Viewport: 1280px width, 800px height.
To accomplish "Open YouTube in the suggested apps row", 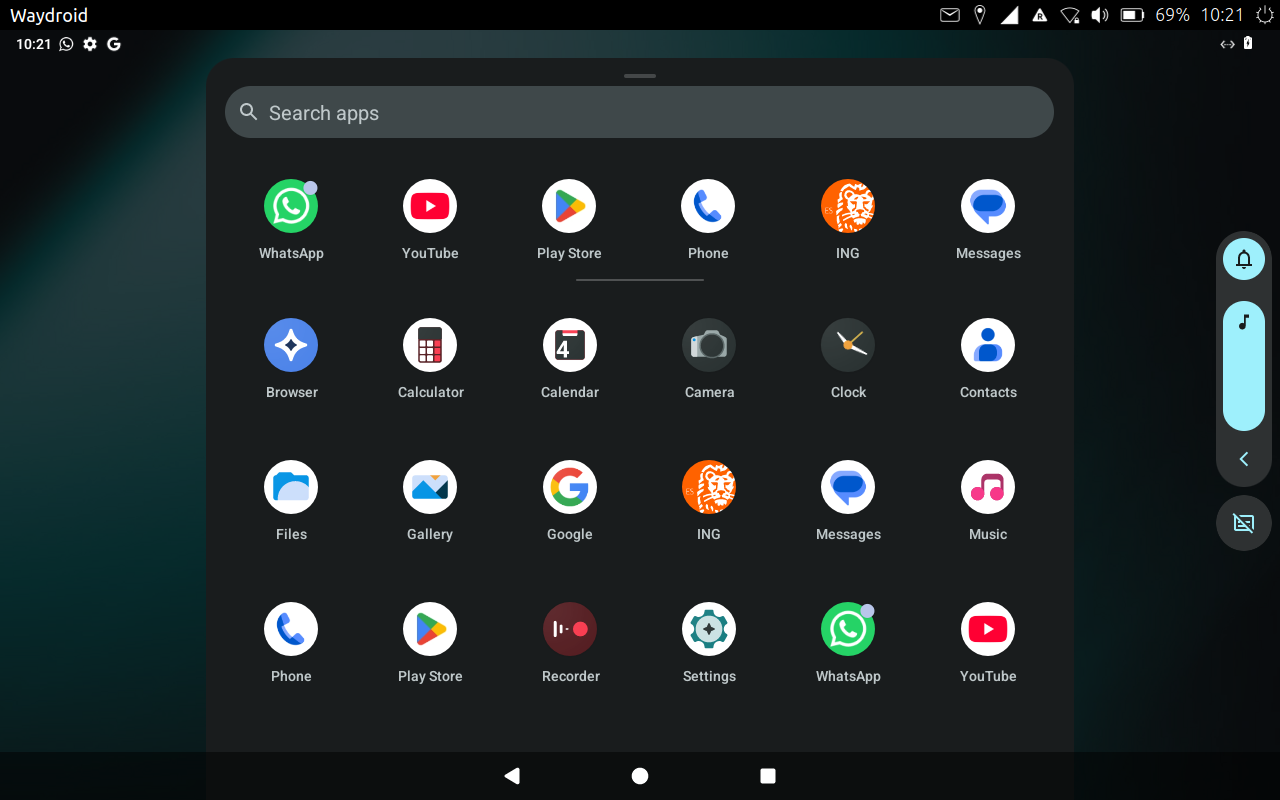I will 430,207.
